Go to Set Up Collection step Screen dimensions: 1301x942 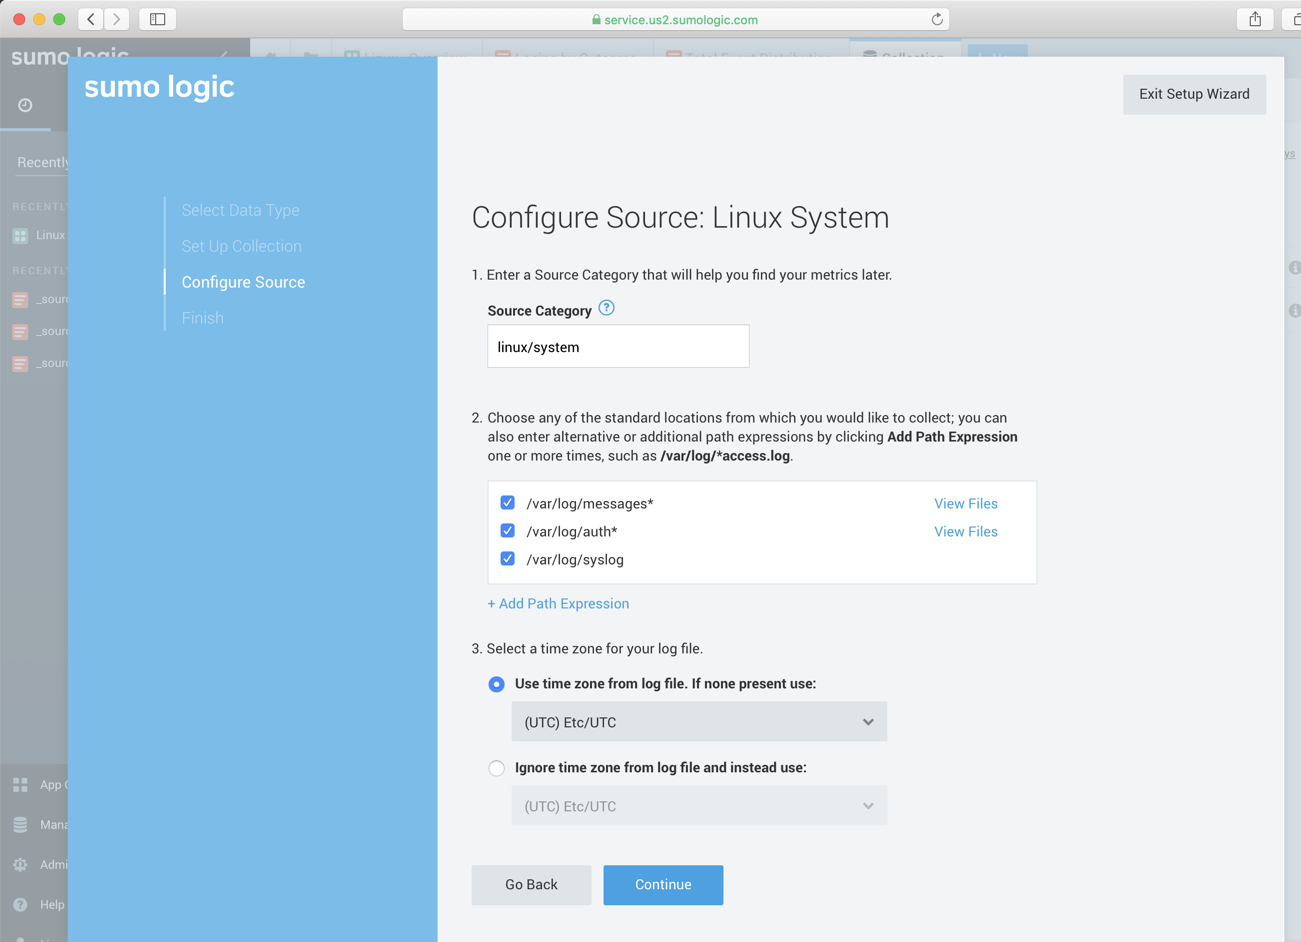click(x=241, y=246)
